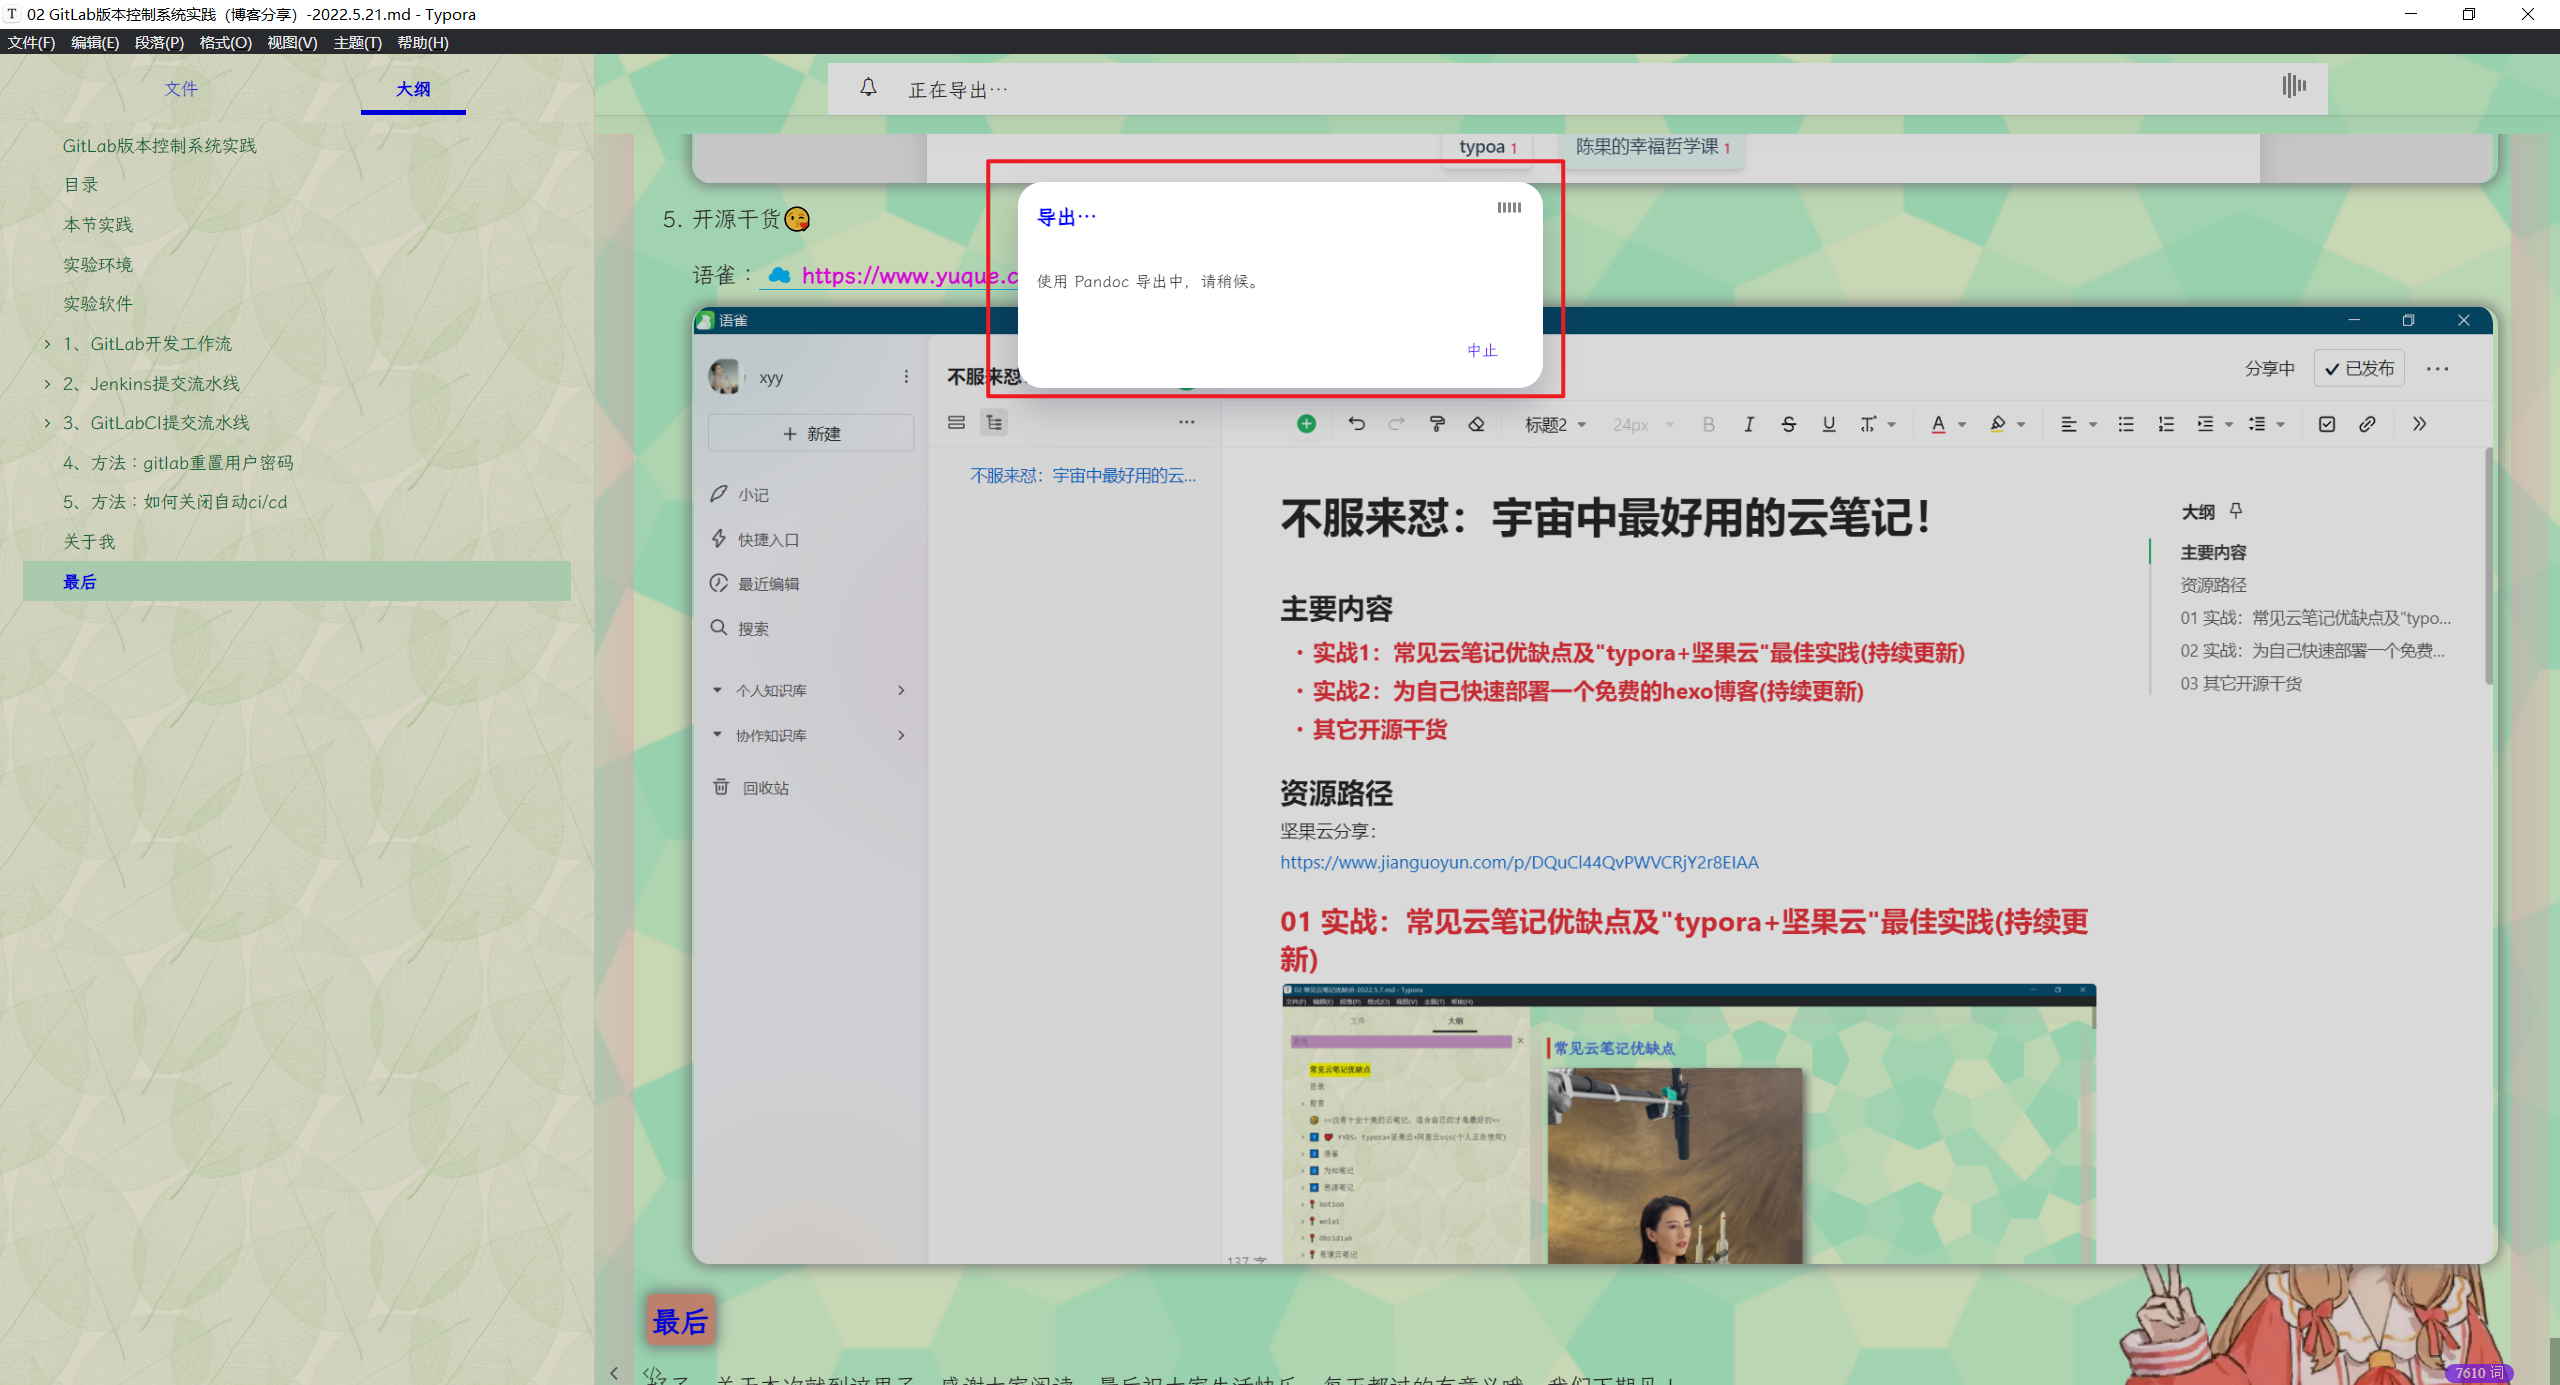Click the 语雀 logo icon in its title bar
Image resolution: width=2560 pixels, height=1385 pixels.
click(x=705, y=320)
